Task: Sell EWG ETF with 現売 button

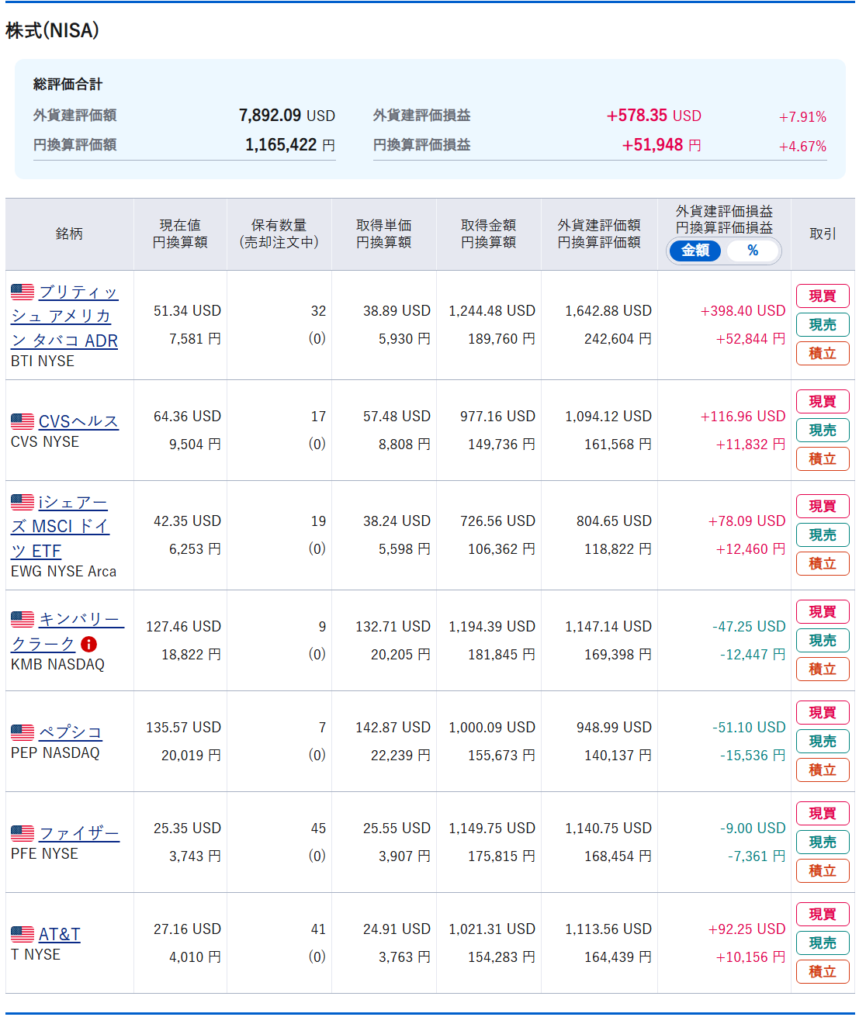Action: [x=822, y=535]
